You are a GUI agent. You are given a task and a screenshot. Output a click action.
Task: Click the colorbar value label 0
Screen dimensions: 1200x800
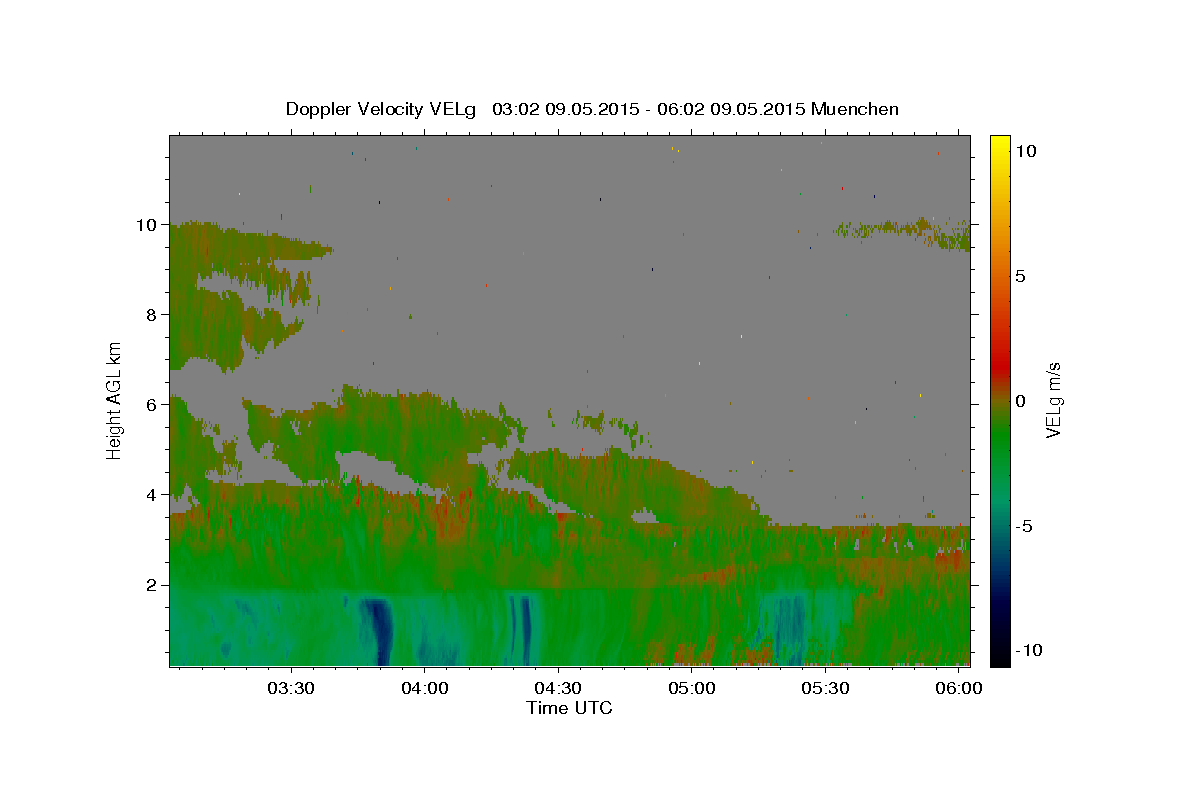pyautogui.click(x=1020, y=401)
